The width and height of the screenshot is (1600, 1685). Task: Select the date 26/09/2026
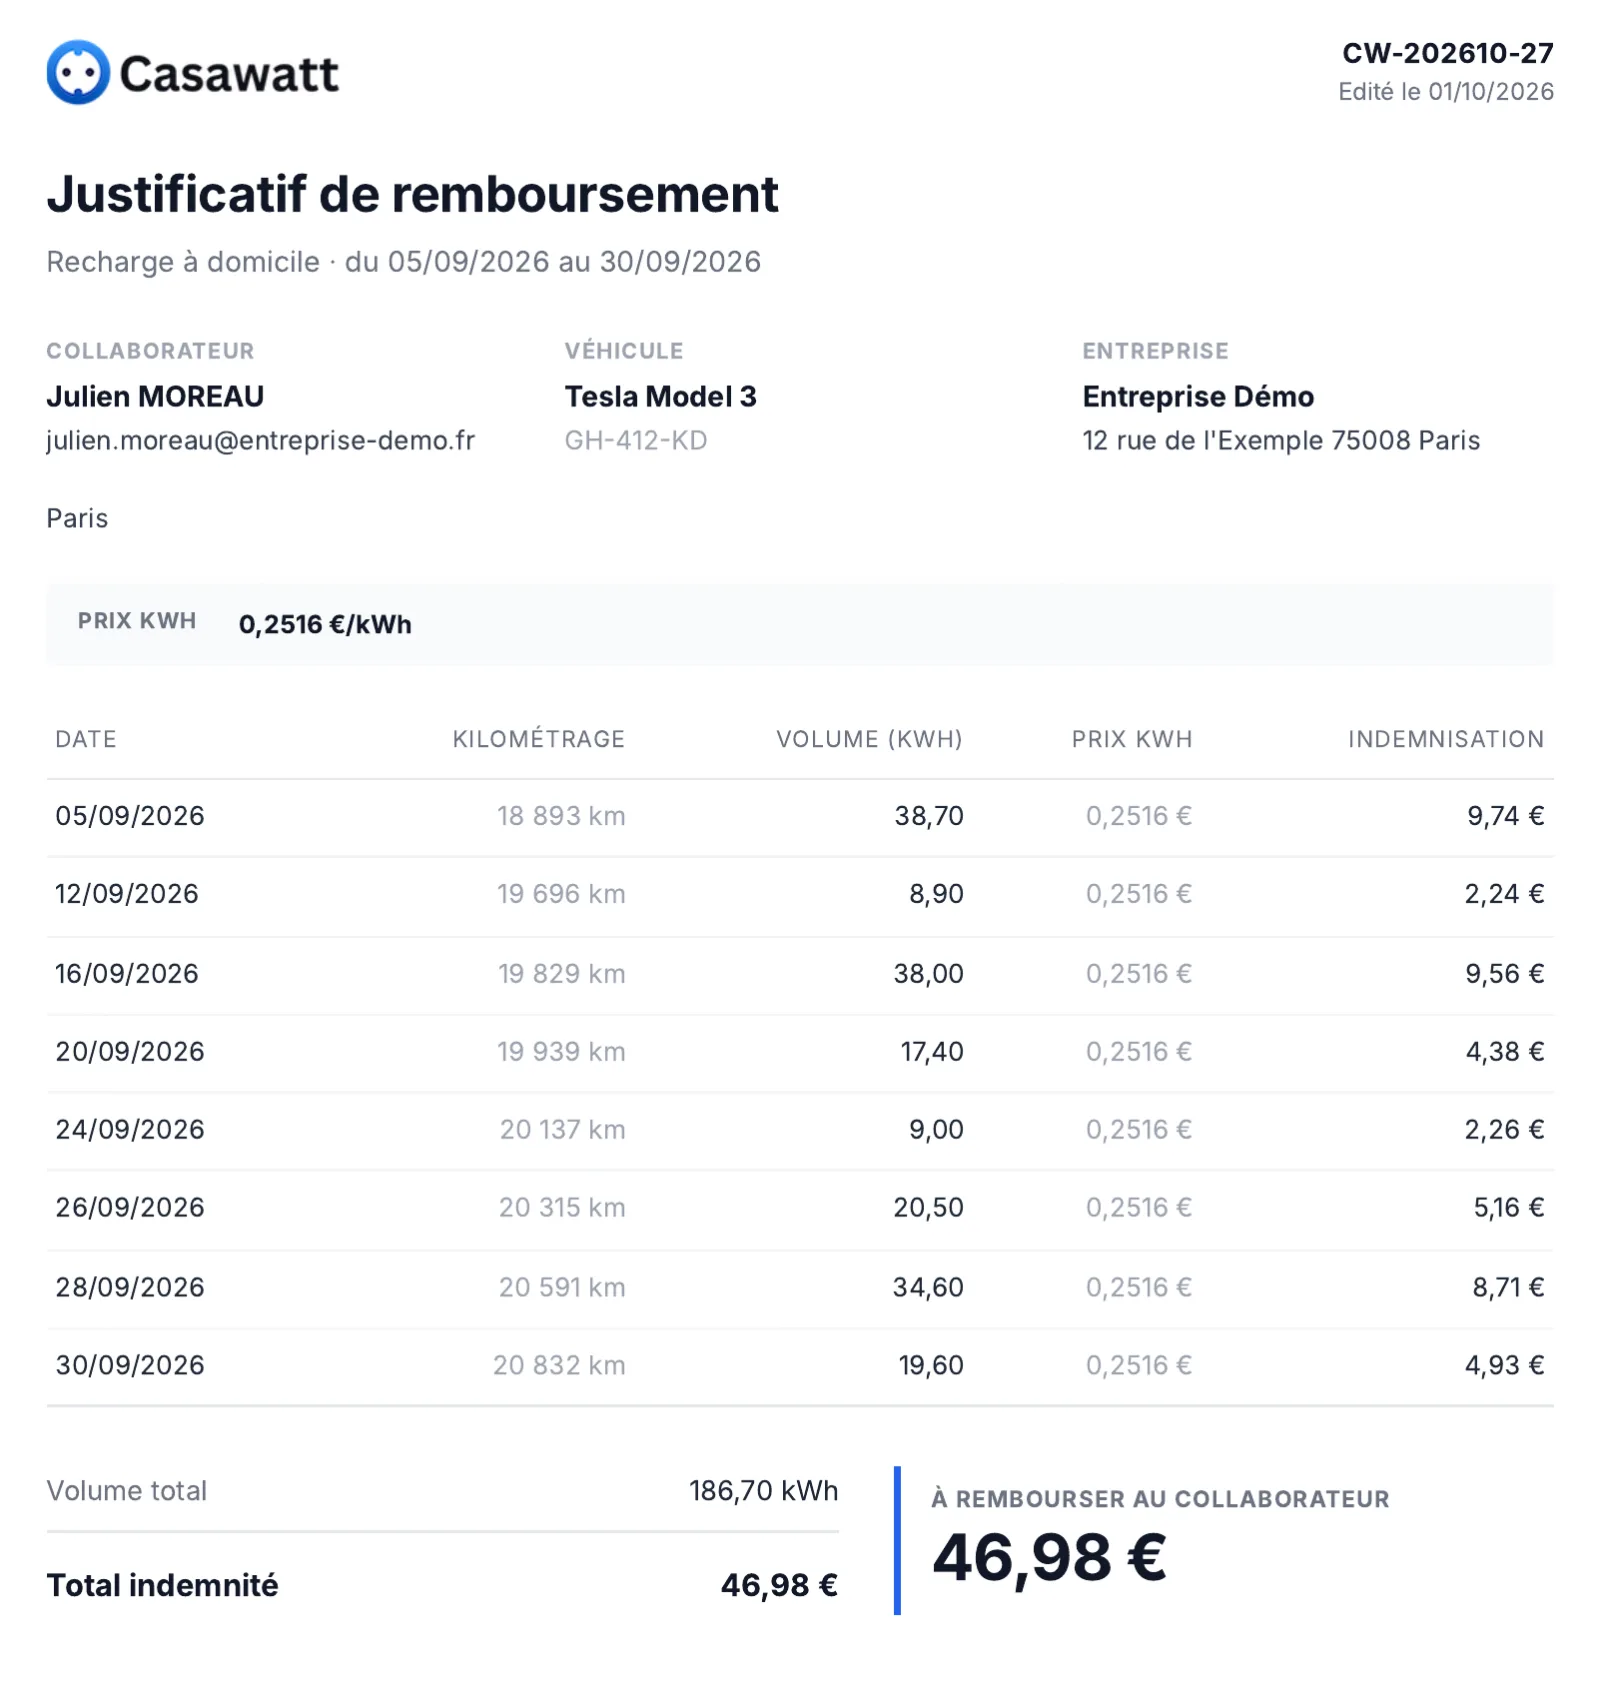[130, 1208]
